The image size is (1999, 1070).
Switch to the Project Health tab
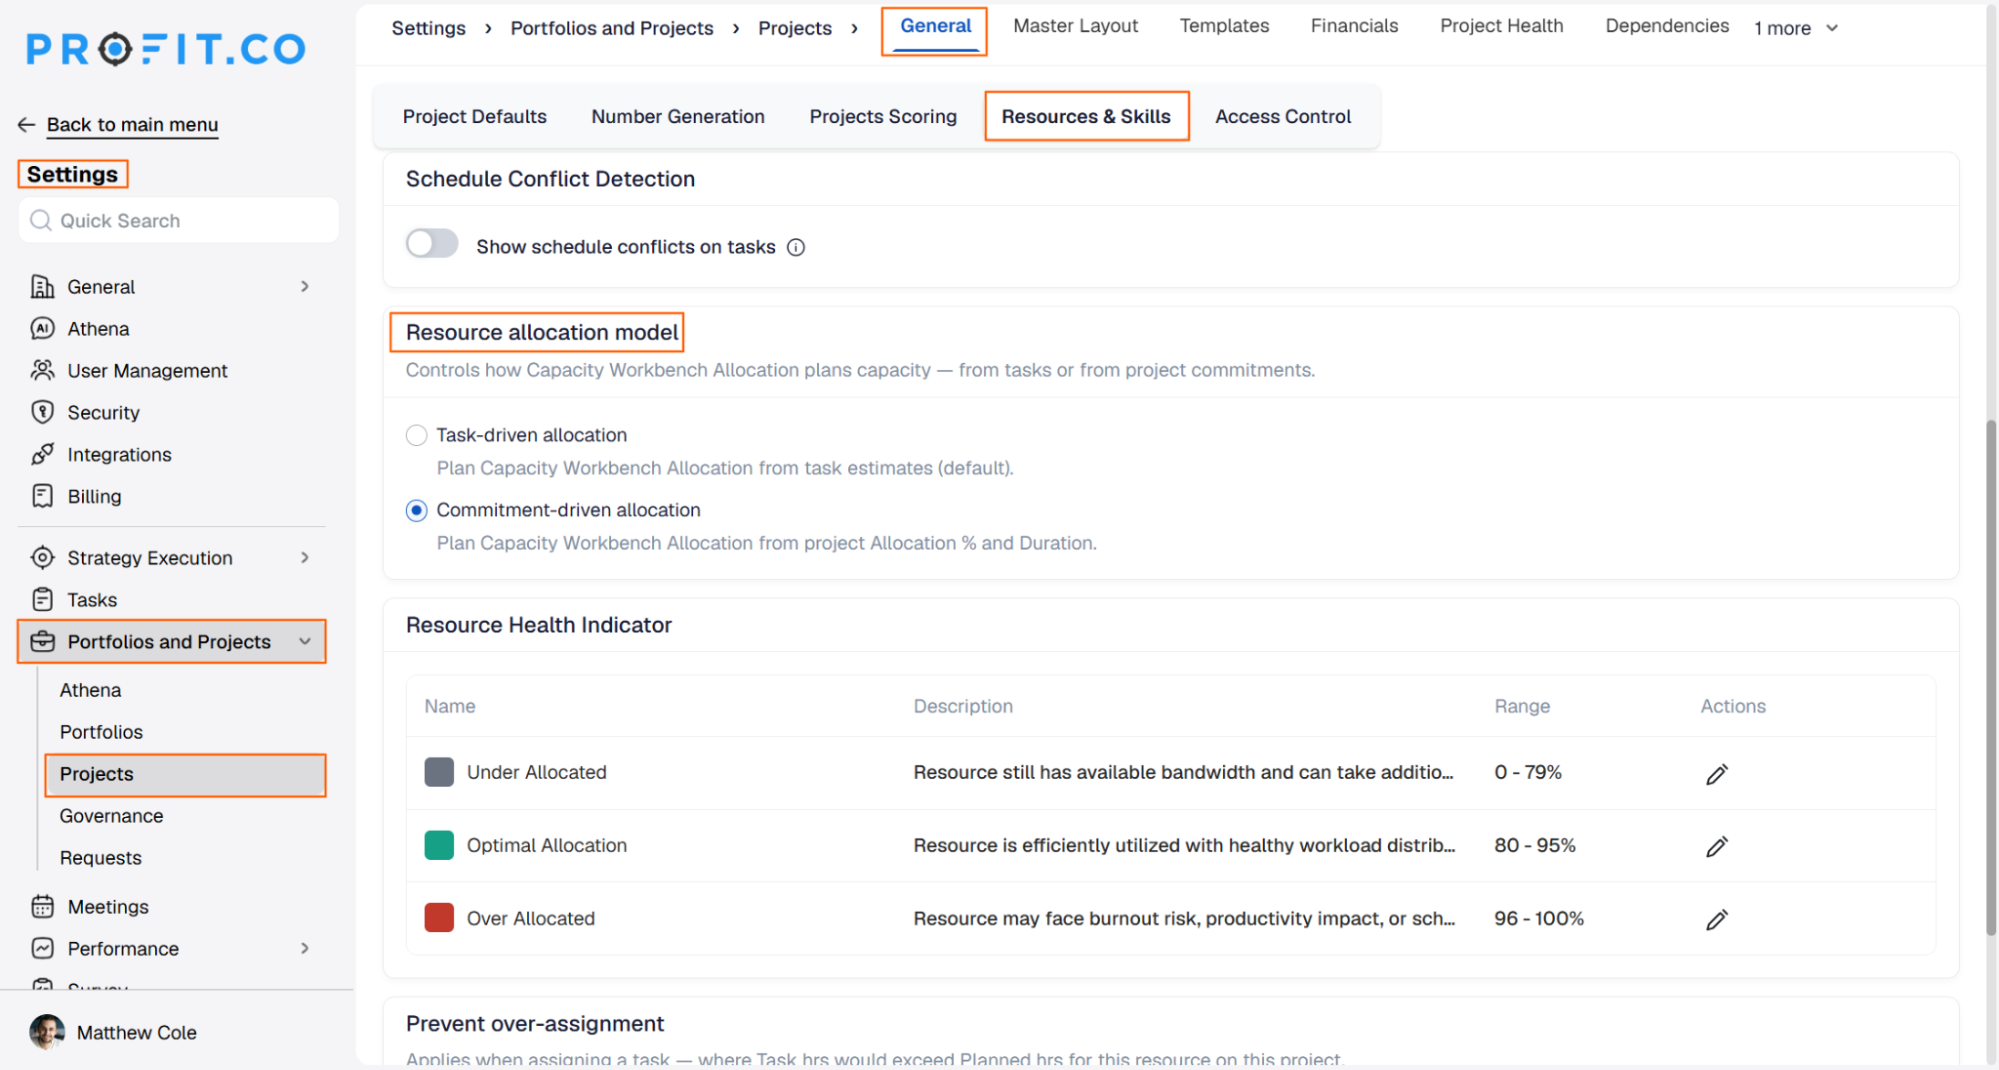click(x=1501, y=26)
